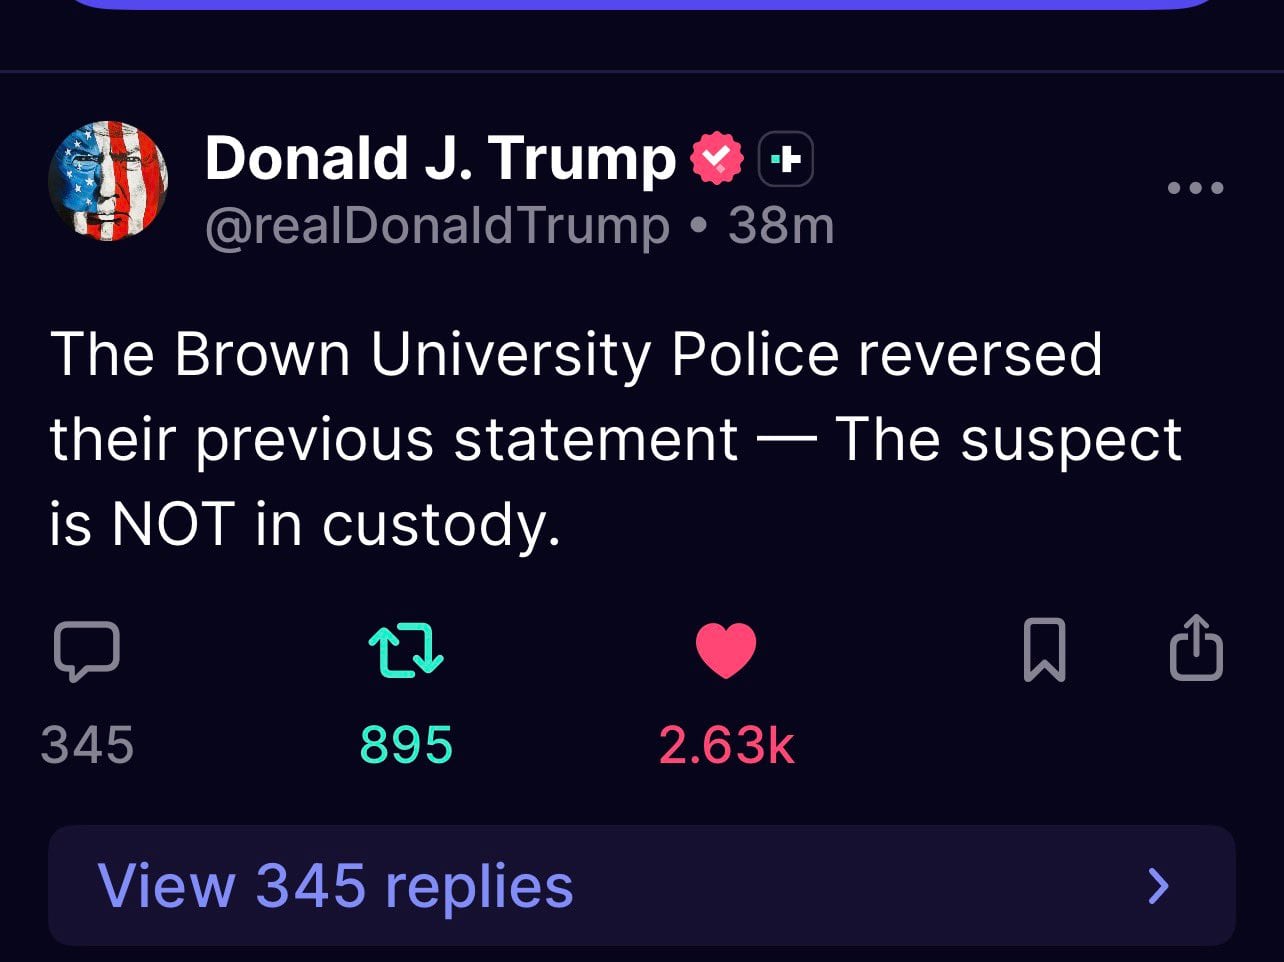
Task: Click the plus badge beside the verified checkmark
Action: click(786, 158)
